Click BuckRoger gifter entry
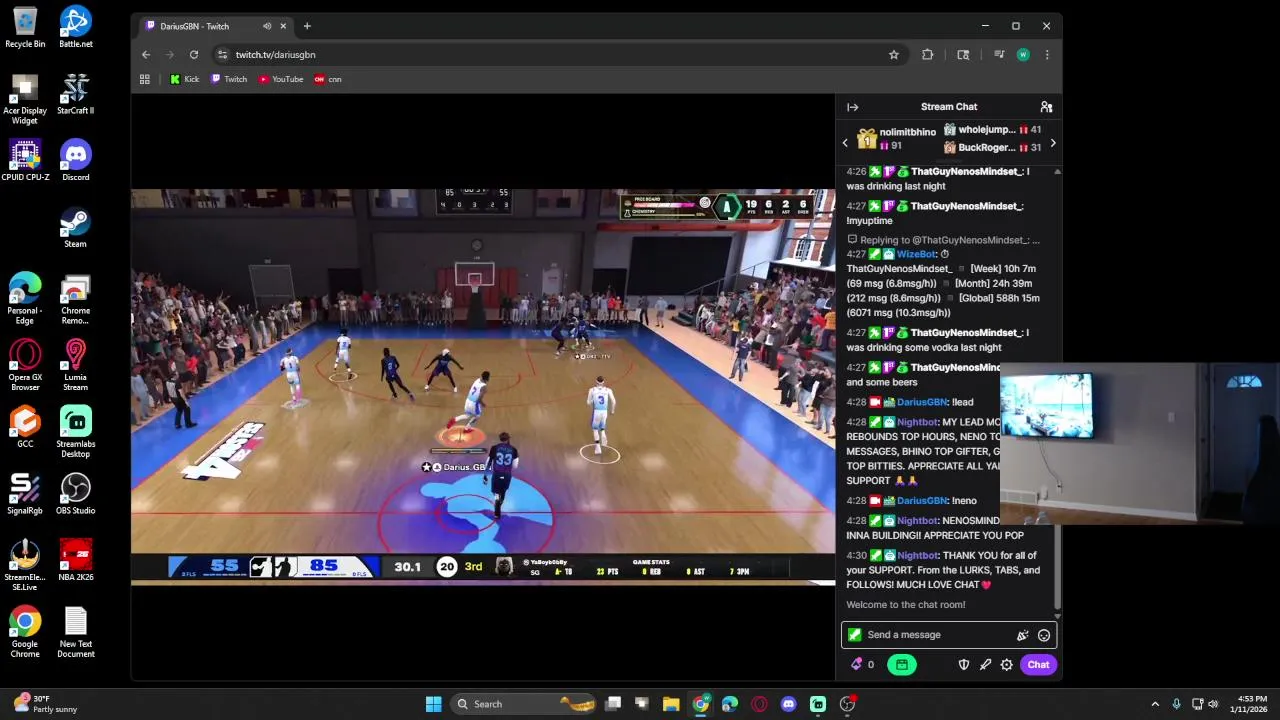Viewport: 1280px width, 720px height. pyautogui.click(x=992, y=148)
